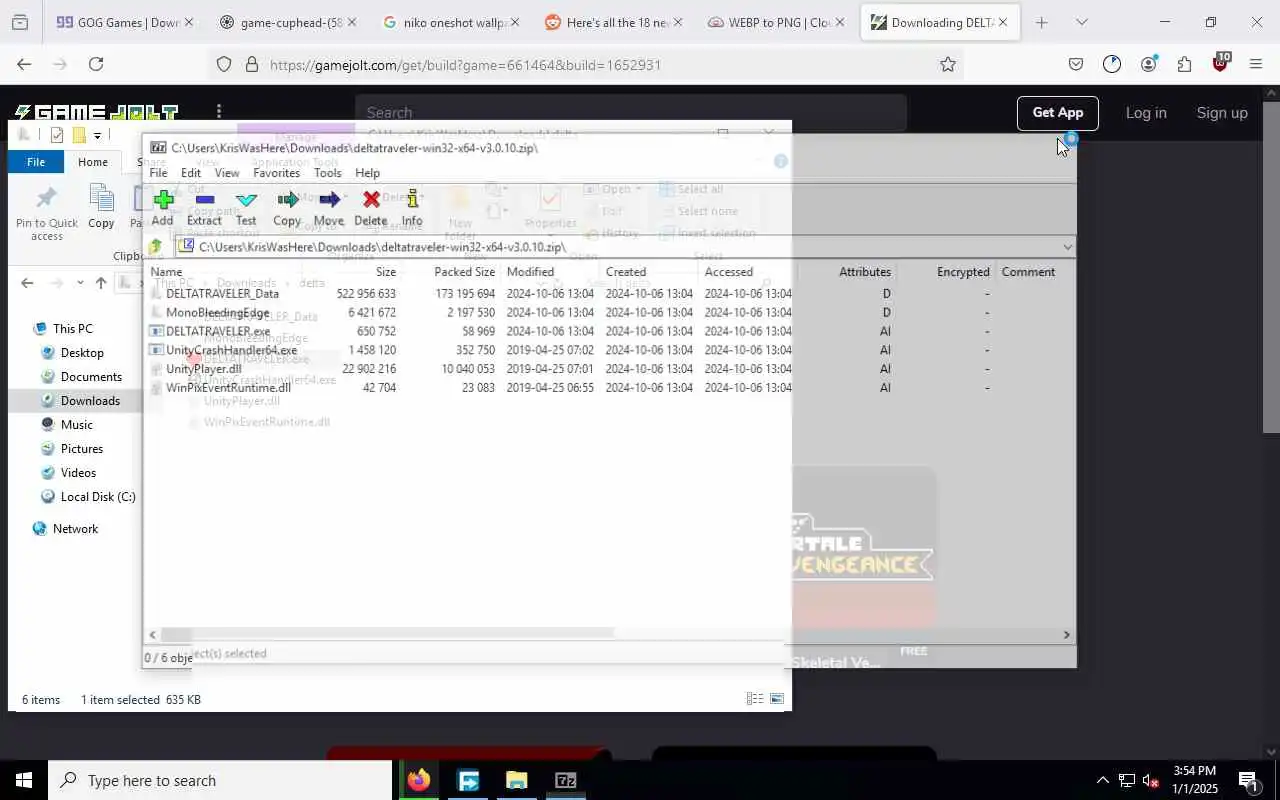Open Downloads in Explorer sidebar
The width and height of the screenshot is (1280, 800).
[90, 401]
